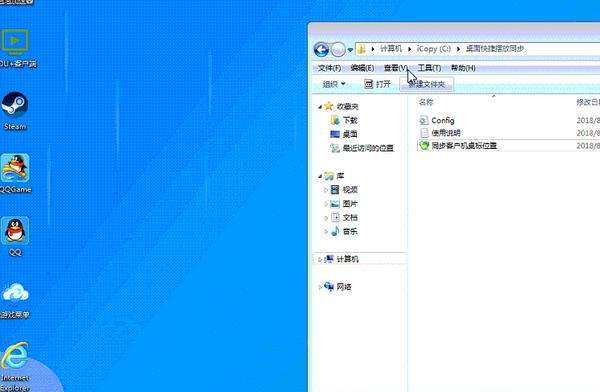The height and width of the screenshot is (392, 600).
Task: Click the folder icon in address bar
Action: [x=362, y=49]
